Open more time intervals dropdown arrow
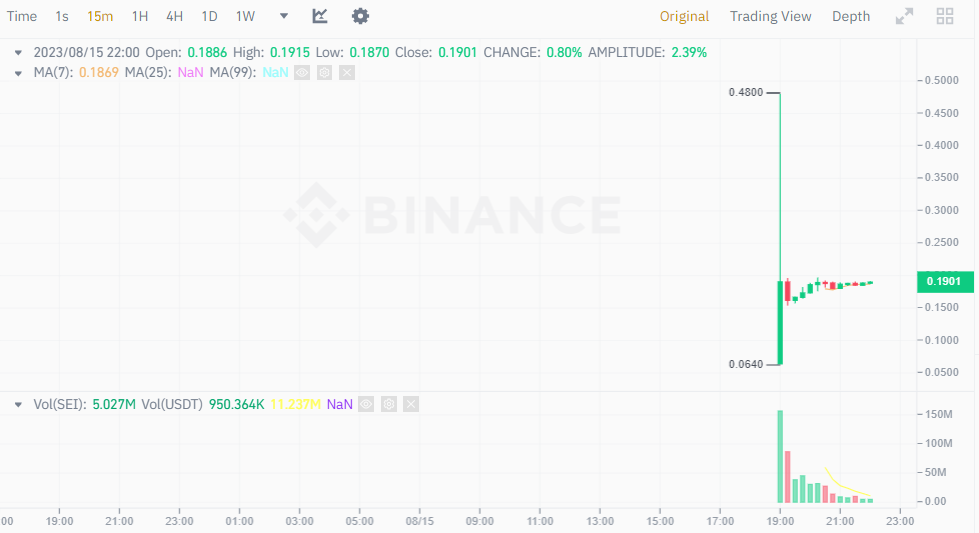Image resolution: width=979 pixels, height=533 pixels. click(283, 16)
